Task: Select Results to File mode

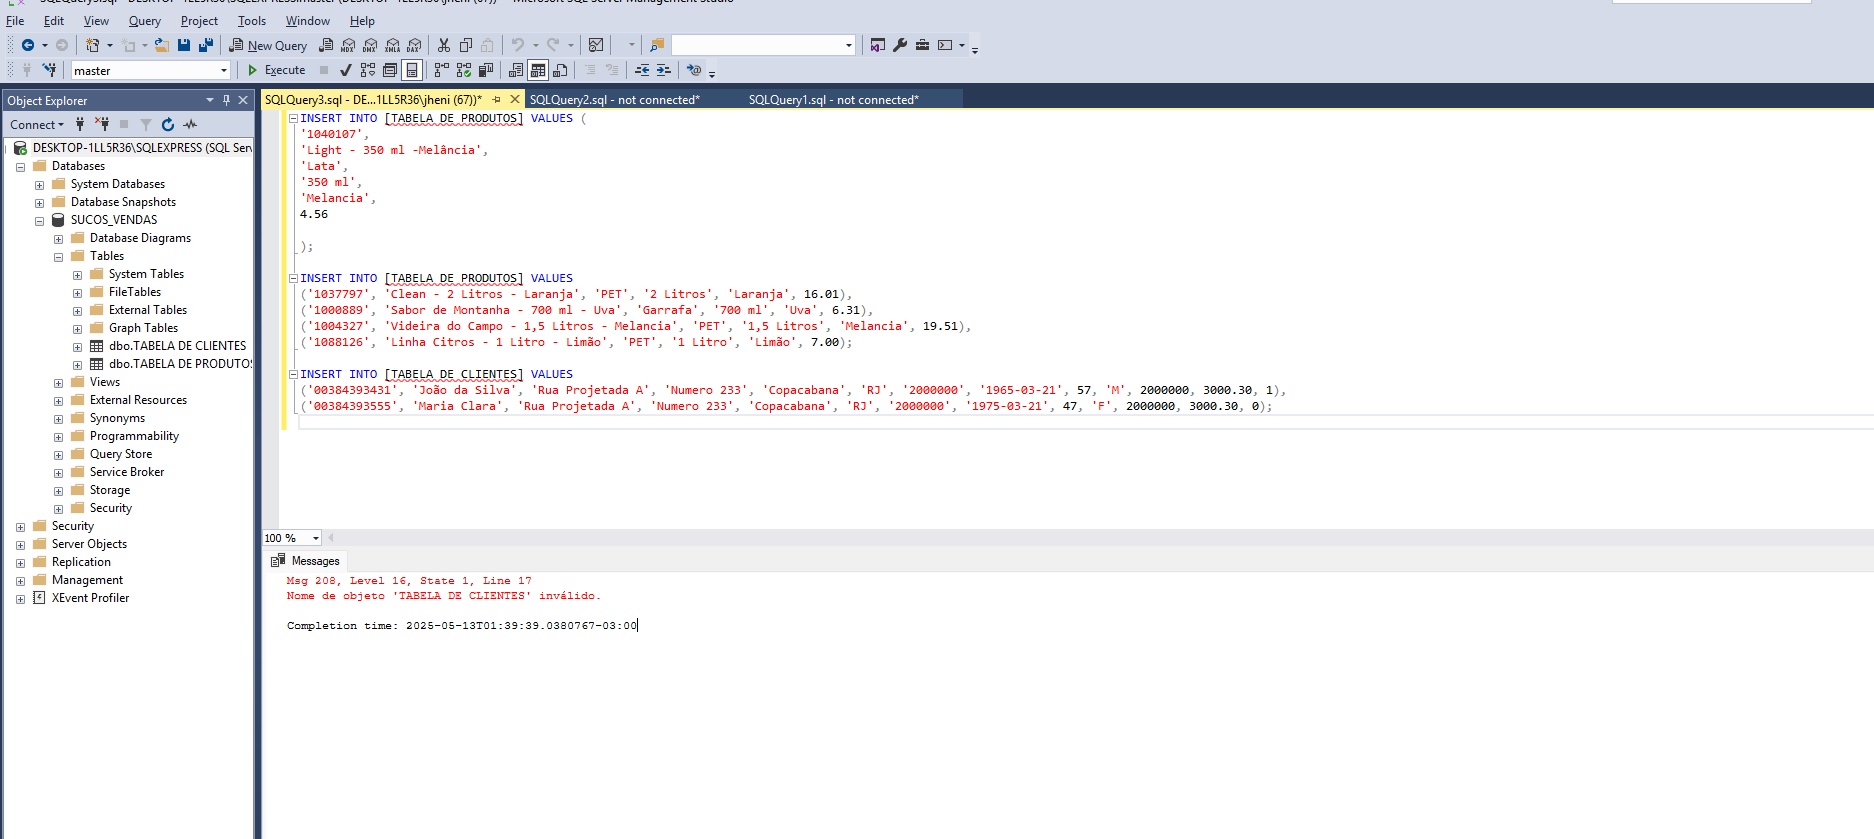Action: pyautogui.click(x=560, y=70)
